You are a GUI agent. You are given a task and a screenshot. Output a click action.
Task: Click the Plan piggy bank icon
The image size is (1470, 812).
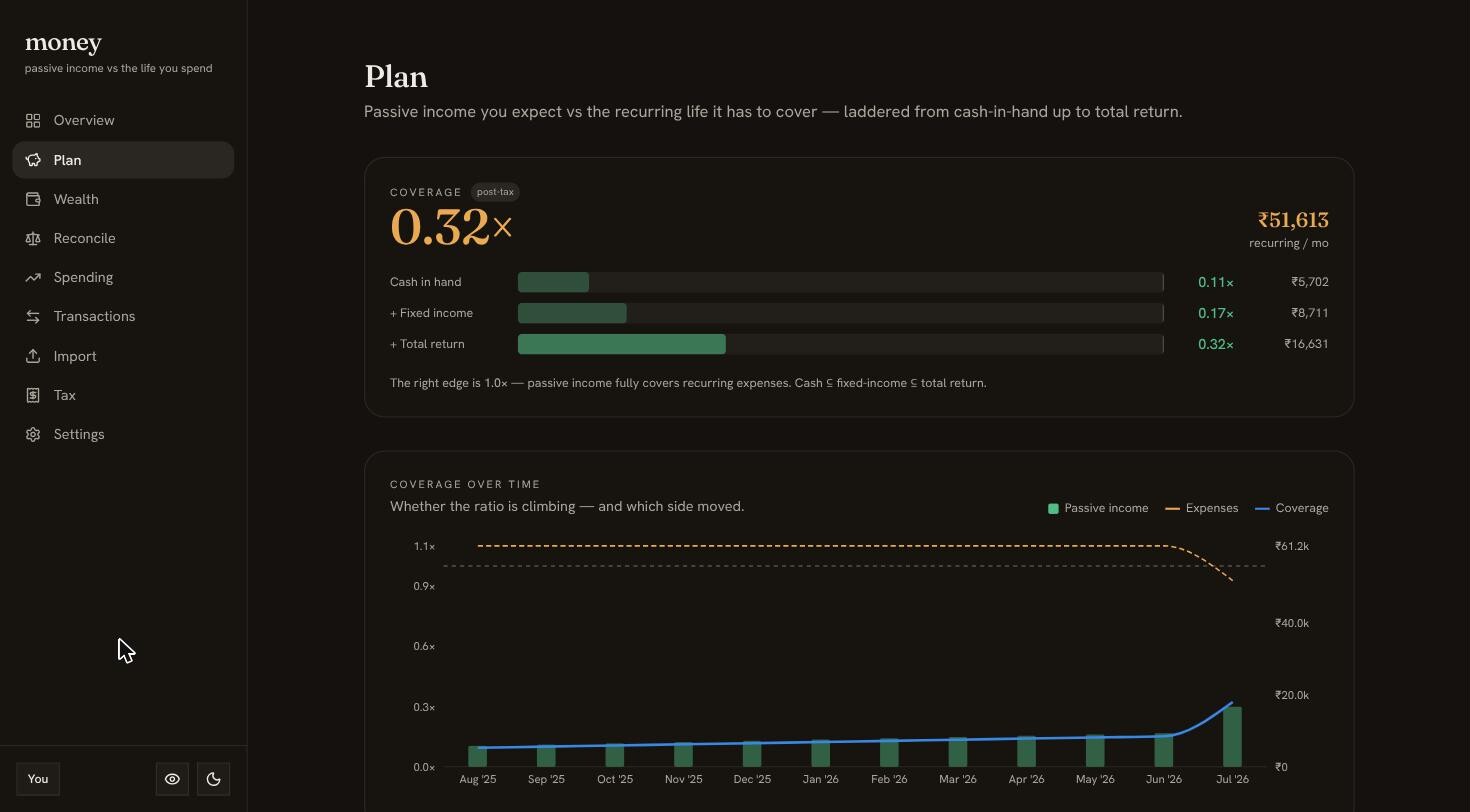(33, 160)
